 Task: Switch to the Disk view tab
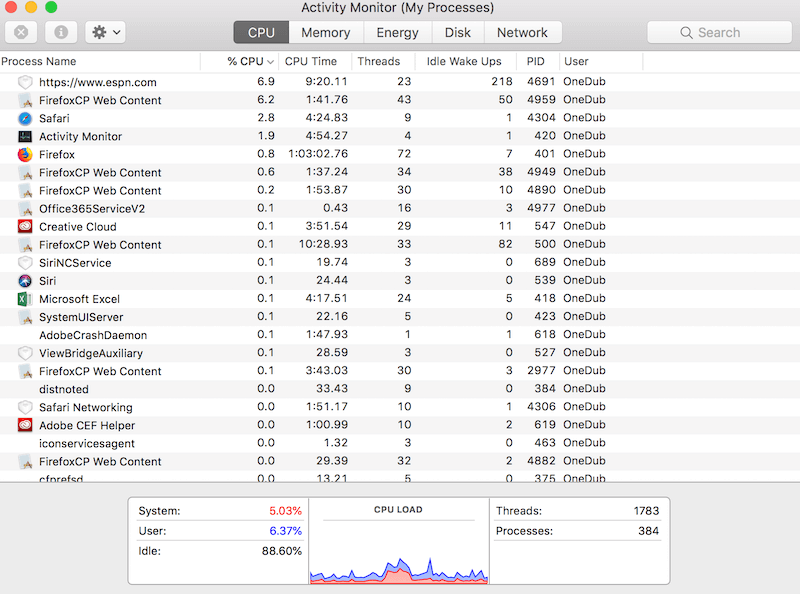coord(457,32)
